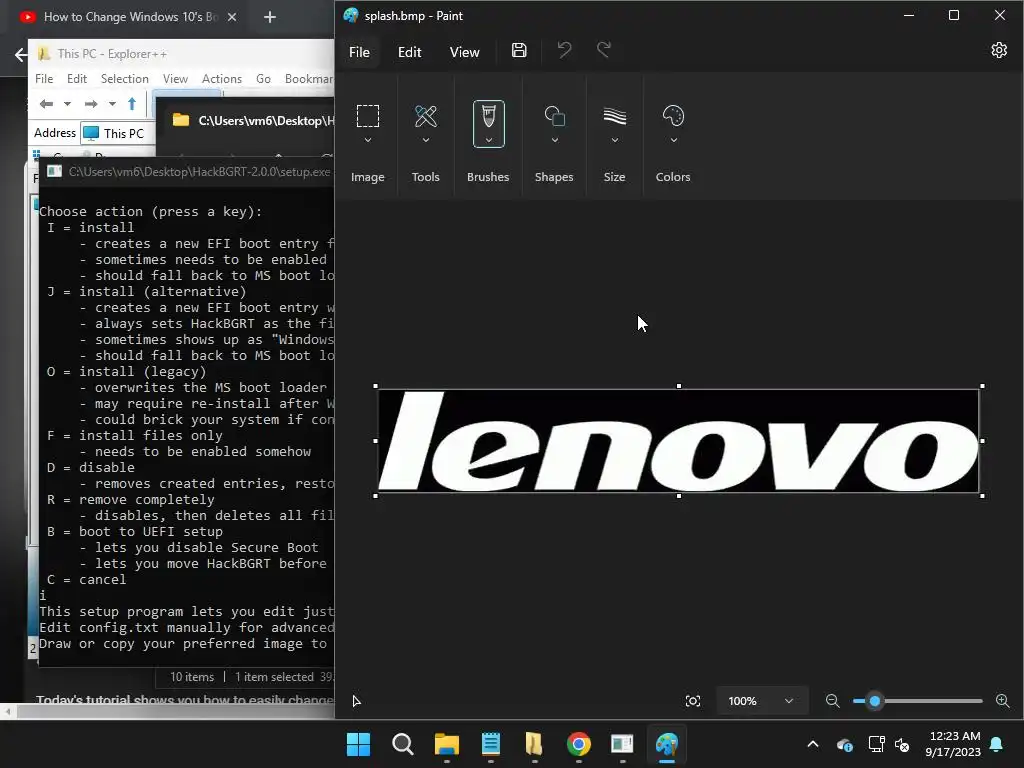Open the Windows Start button
Image resolution: width=1024 pixels, height=768 pixels.
(x=359, y=744)
